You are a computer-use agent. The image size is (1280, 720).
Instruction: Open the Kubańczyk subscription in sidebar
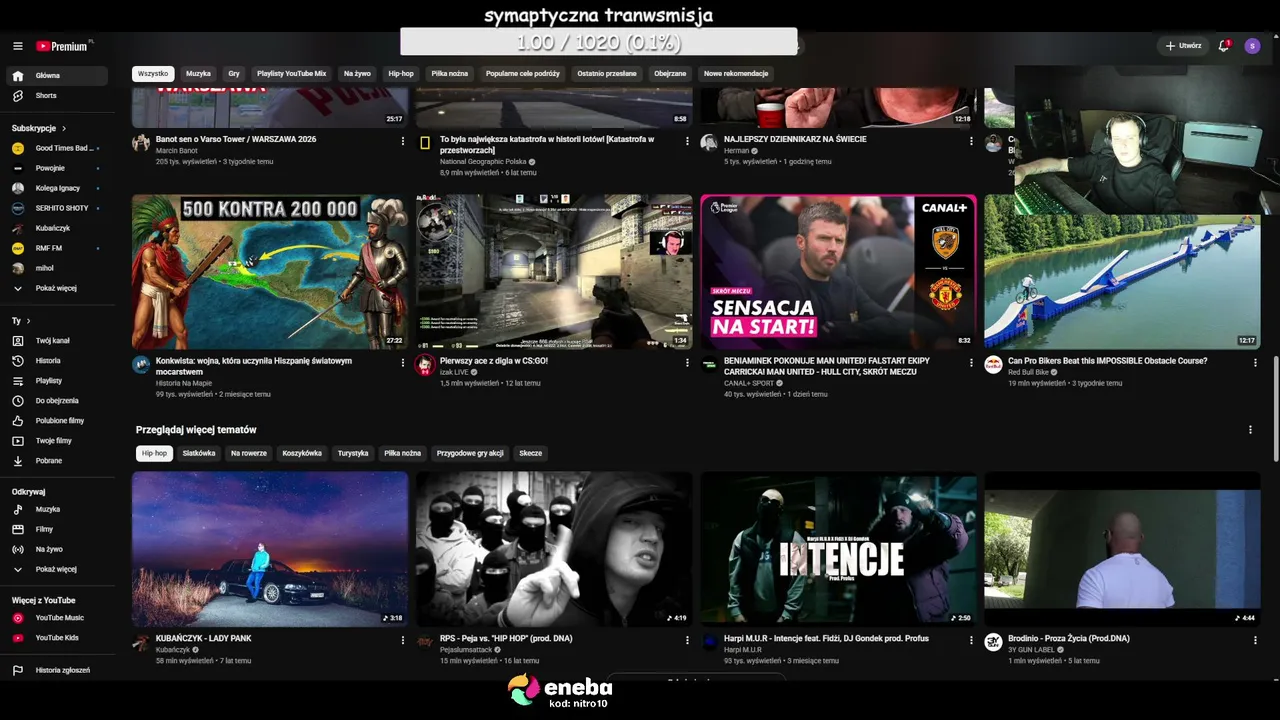click(53, 229)
